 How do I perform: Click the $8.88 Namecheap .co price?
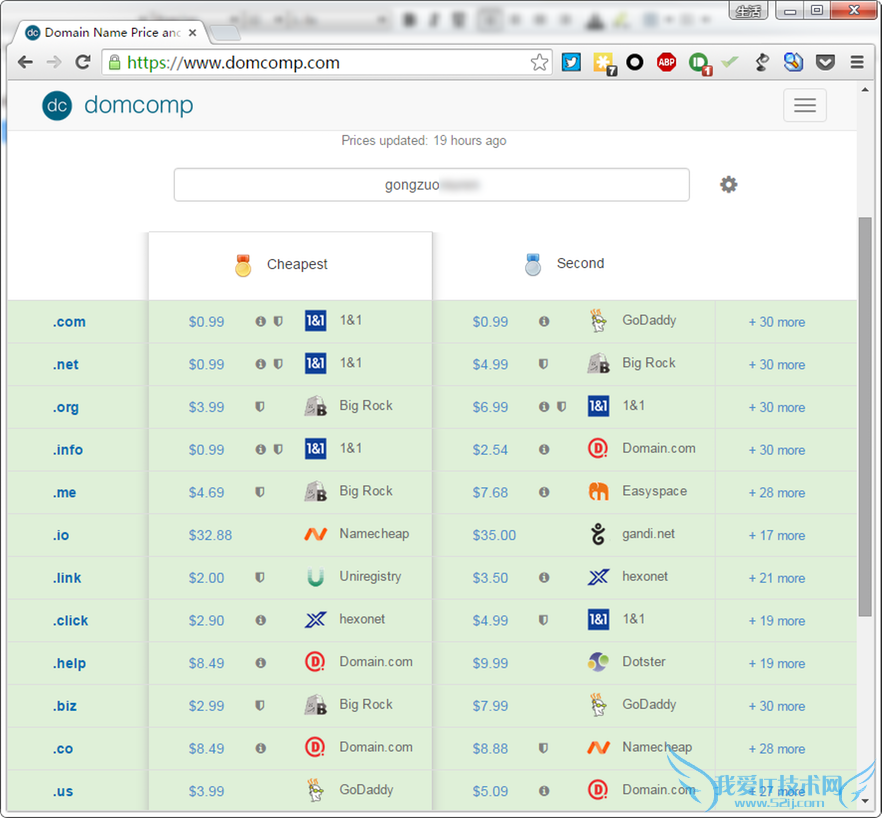490,749
